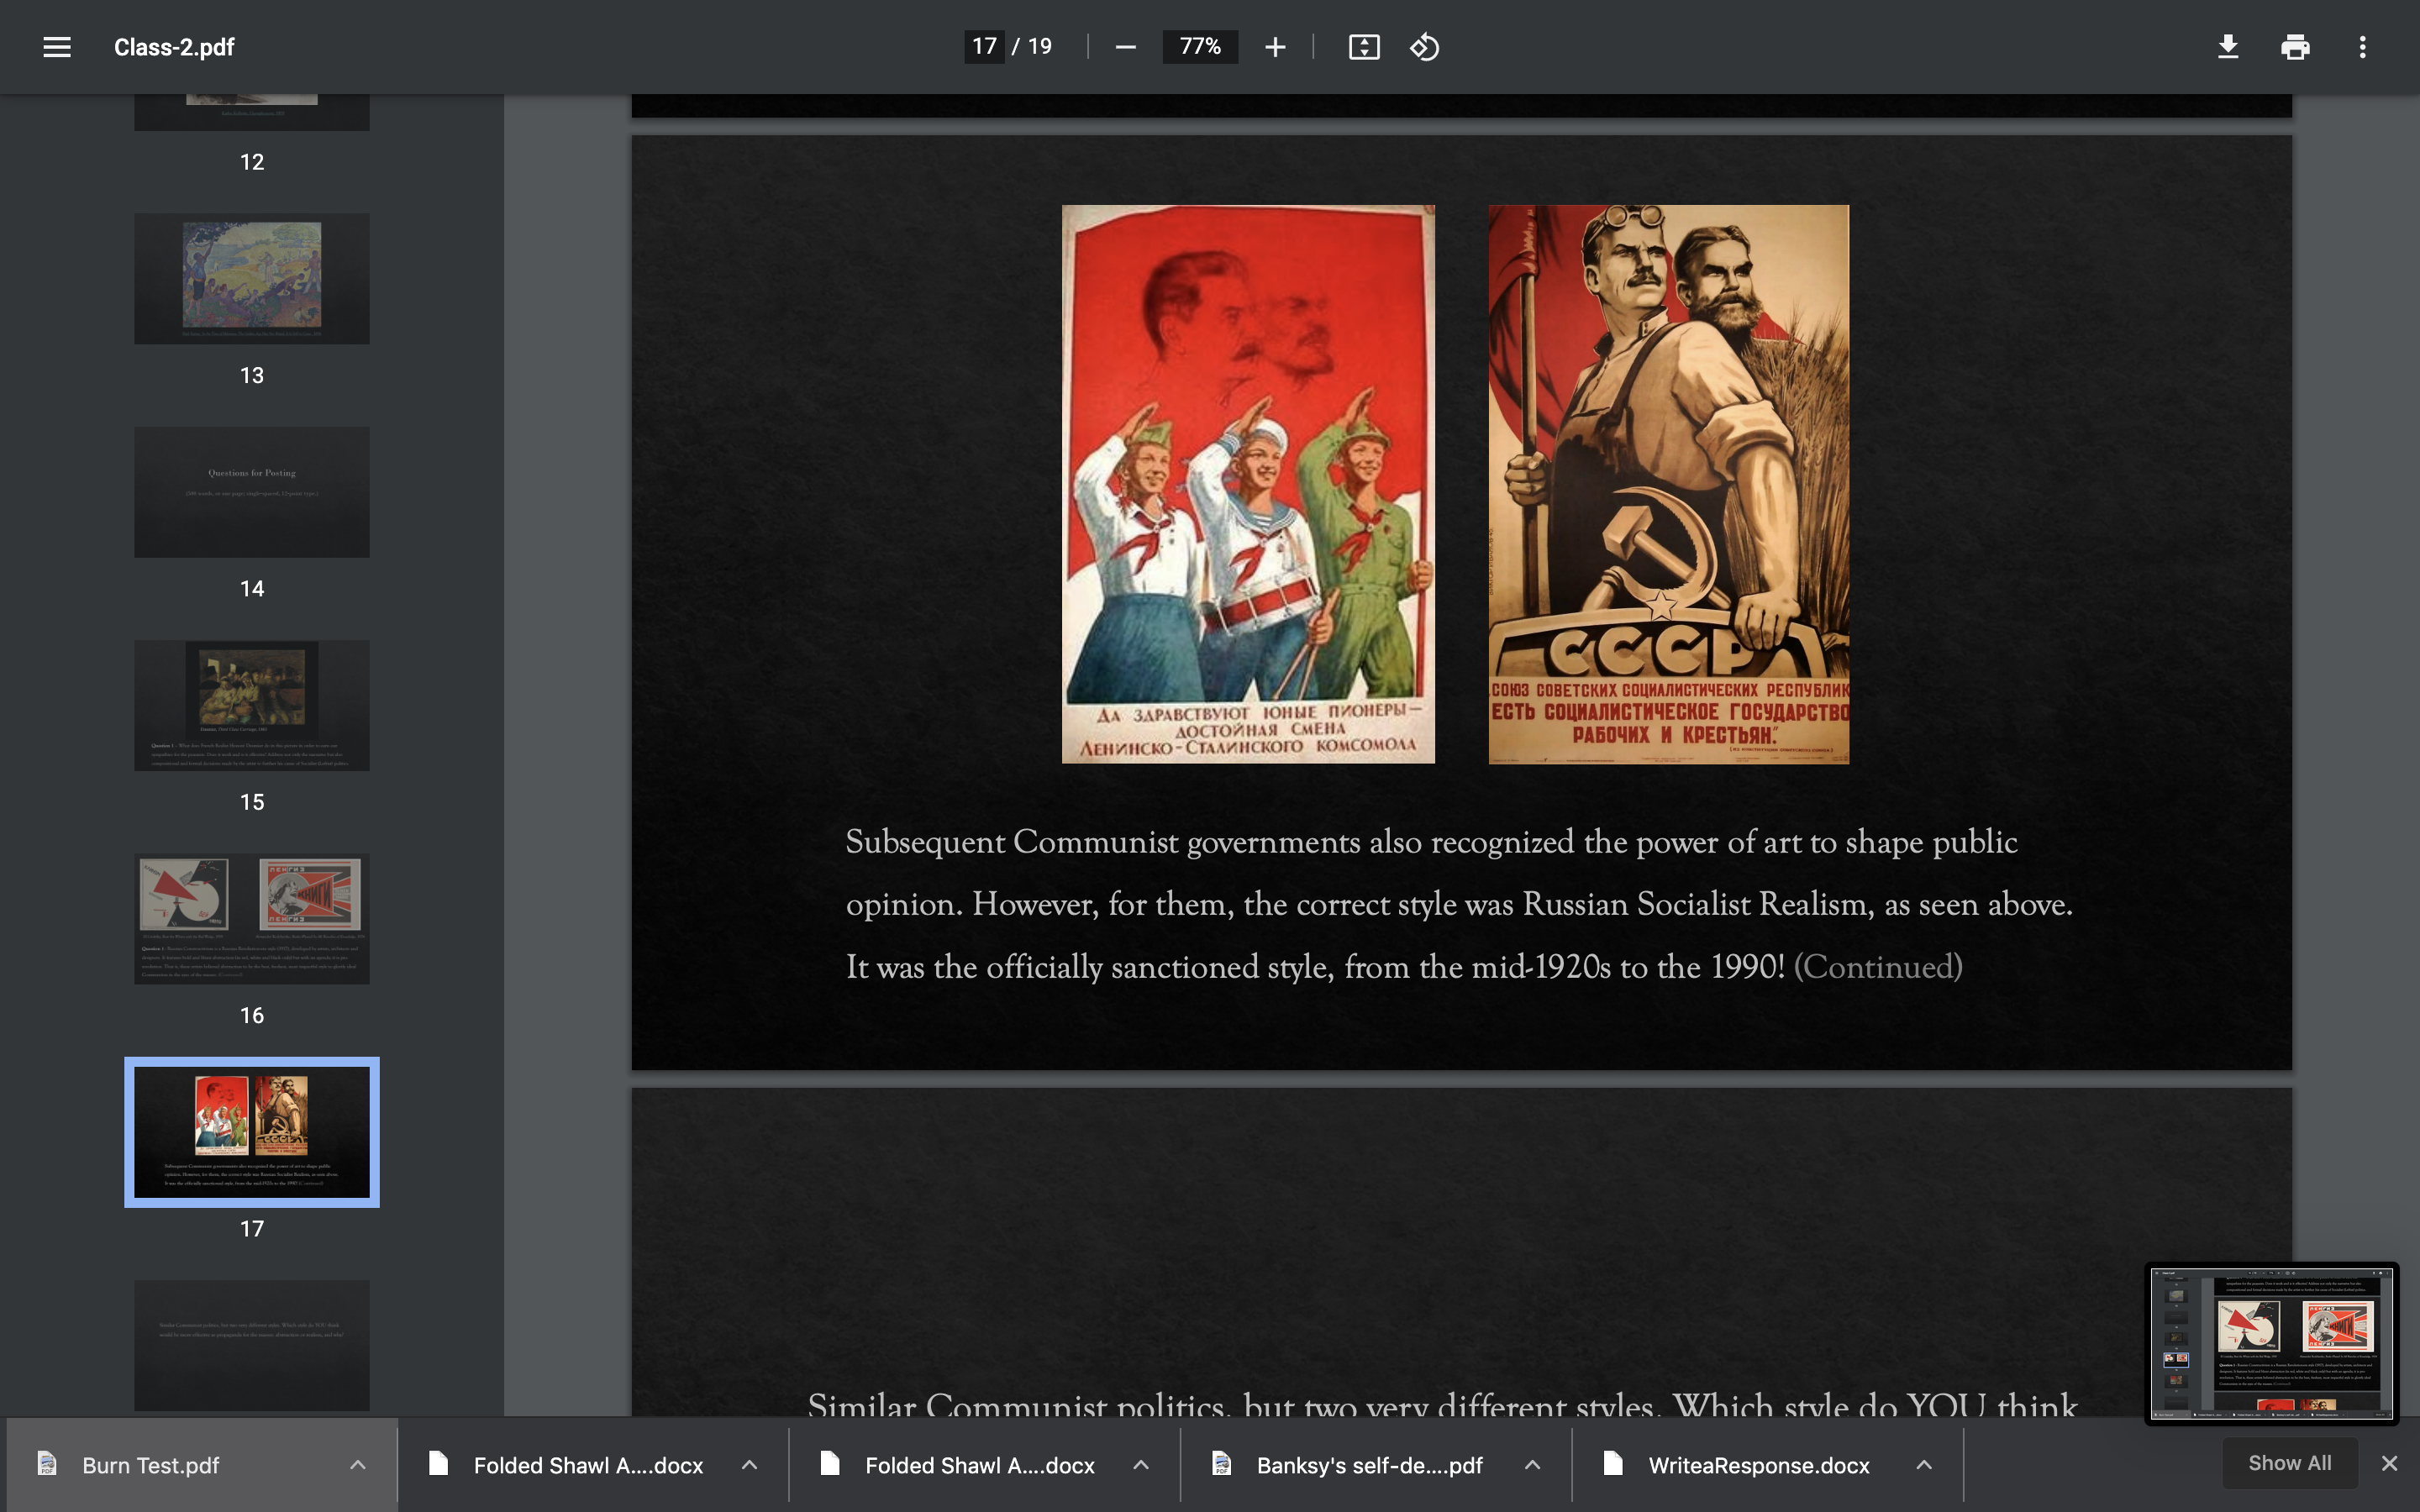The width and height of the screenshot is (2420, 1512).
Task: Expand options for Banksy's pdf download
Action: pyautogui.click(x=1532, y=1465)
